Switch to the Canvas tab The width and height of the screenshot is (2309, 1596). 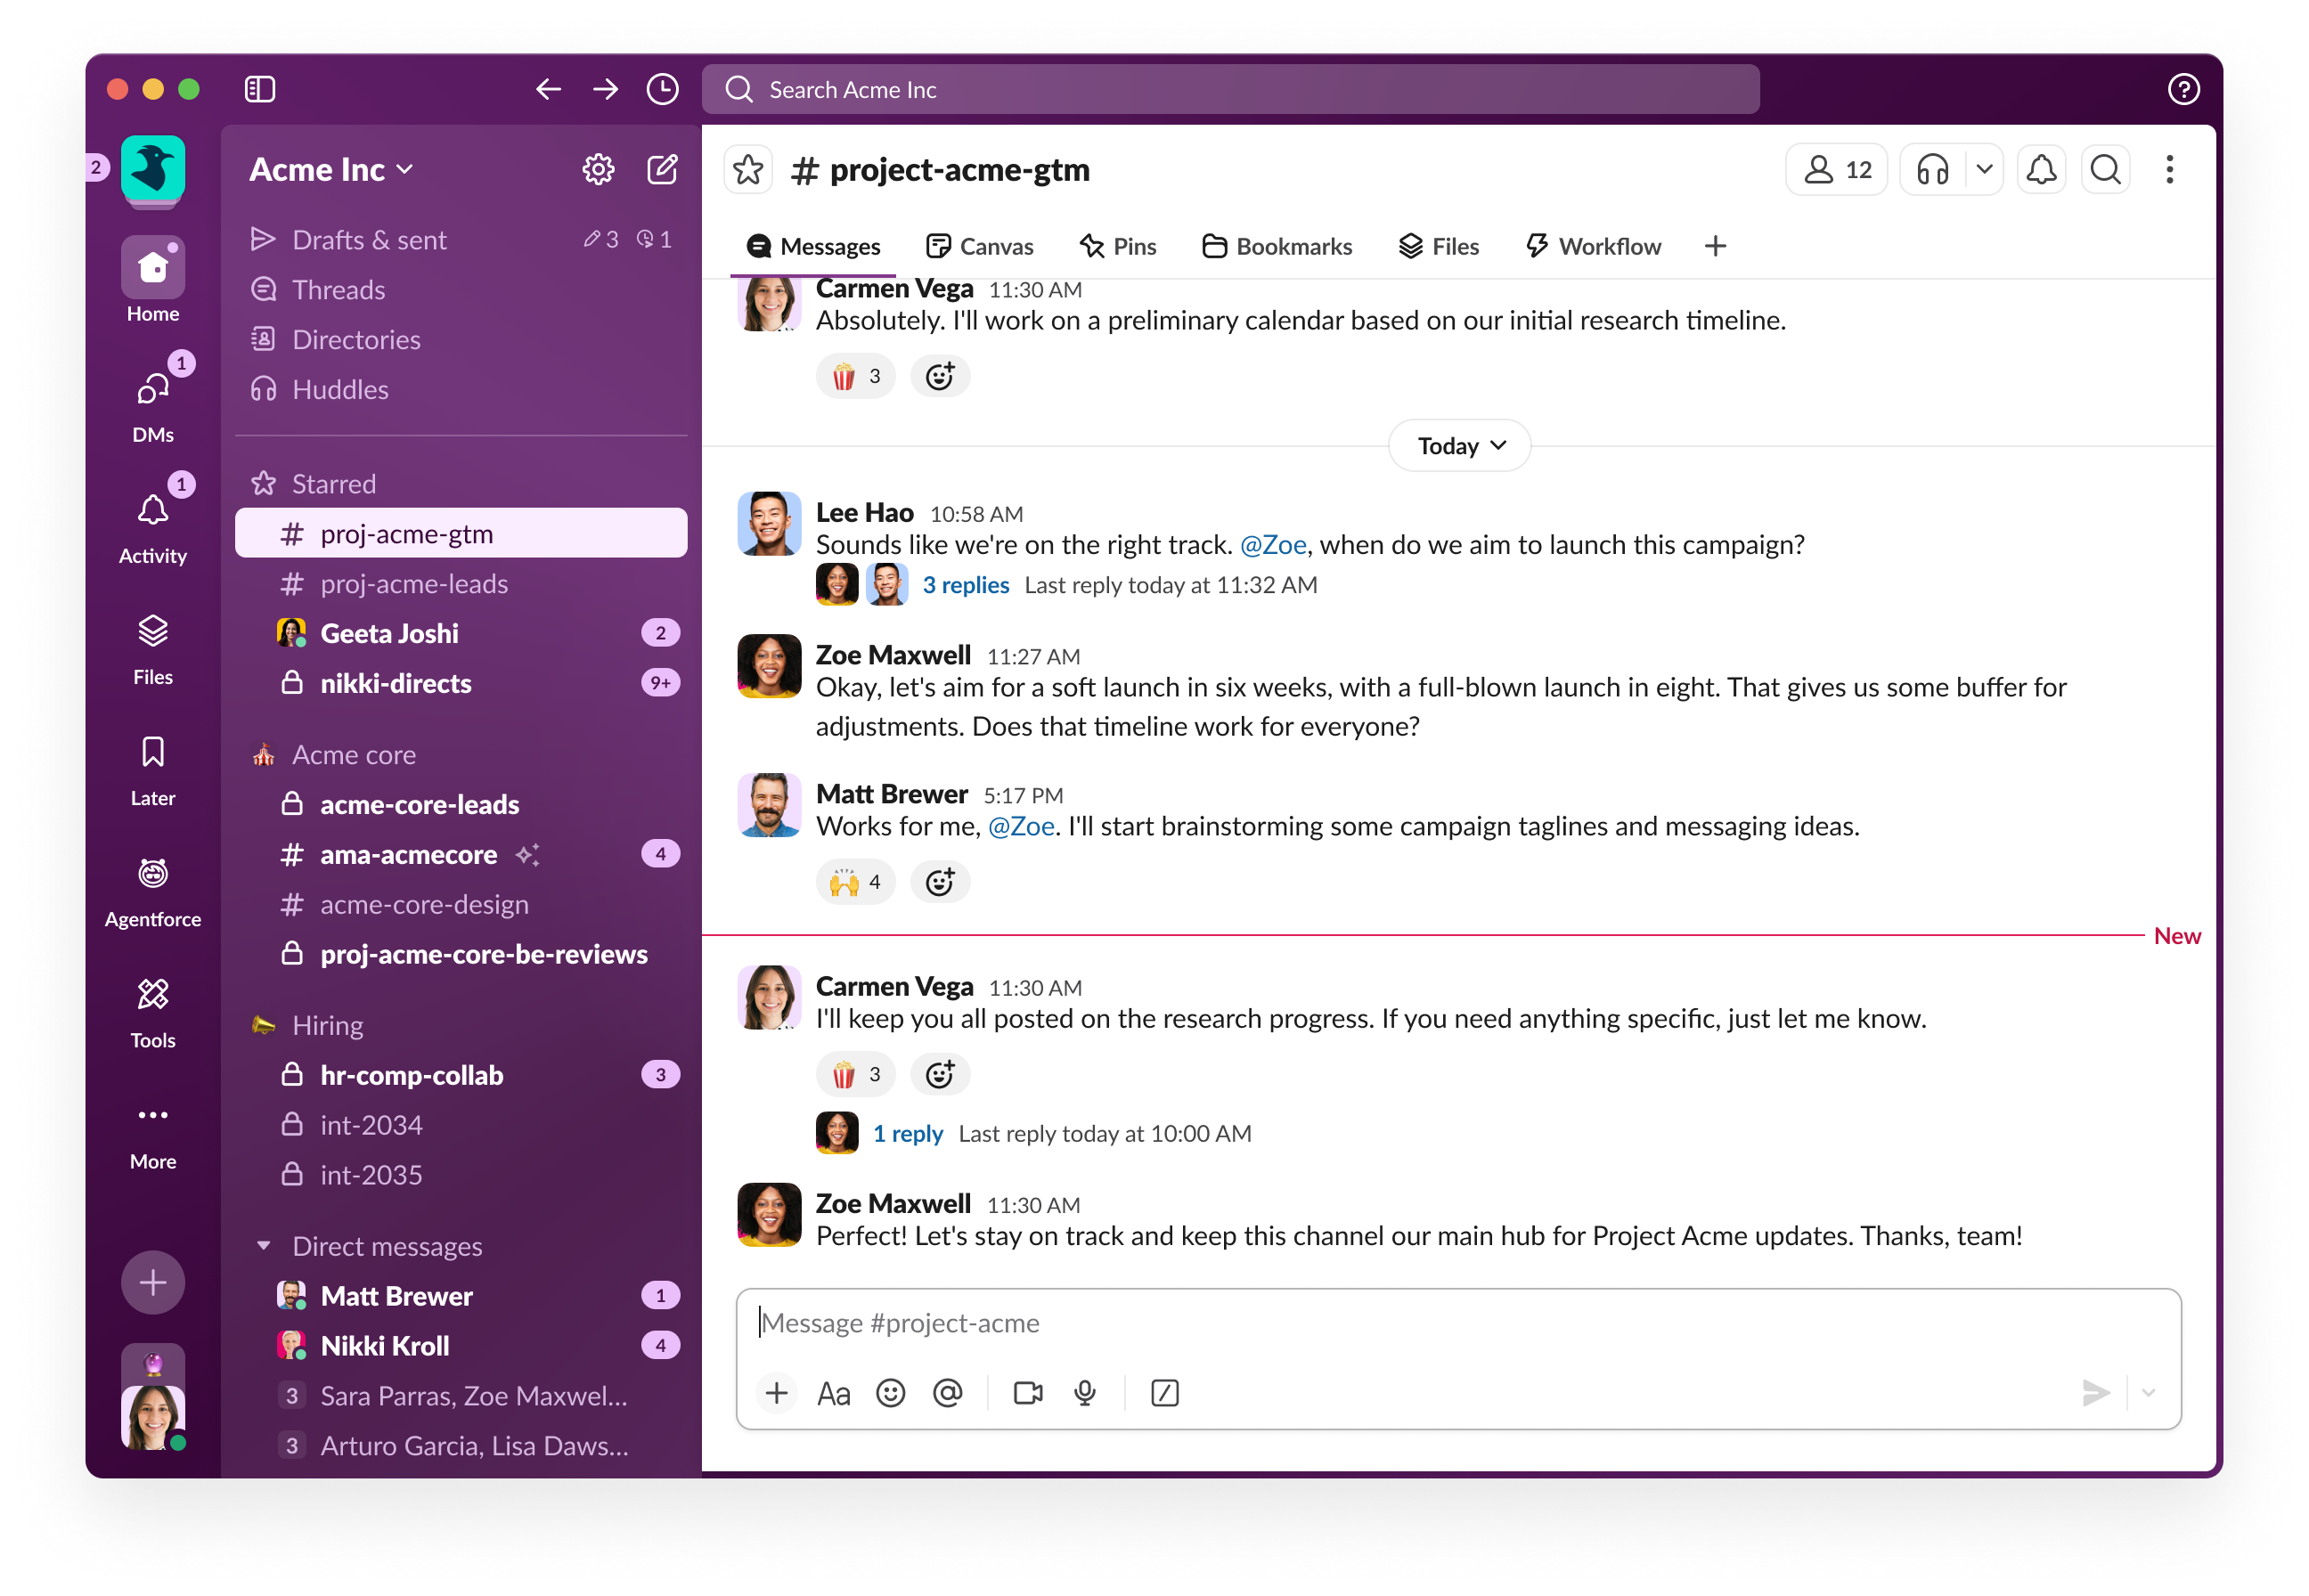980,247
